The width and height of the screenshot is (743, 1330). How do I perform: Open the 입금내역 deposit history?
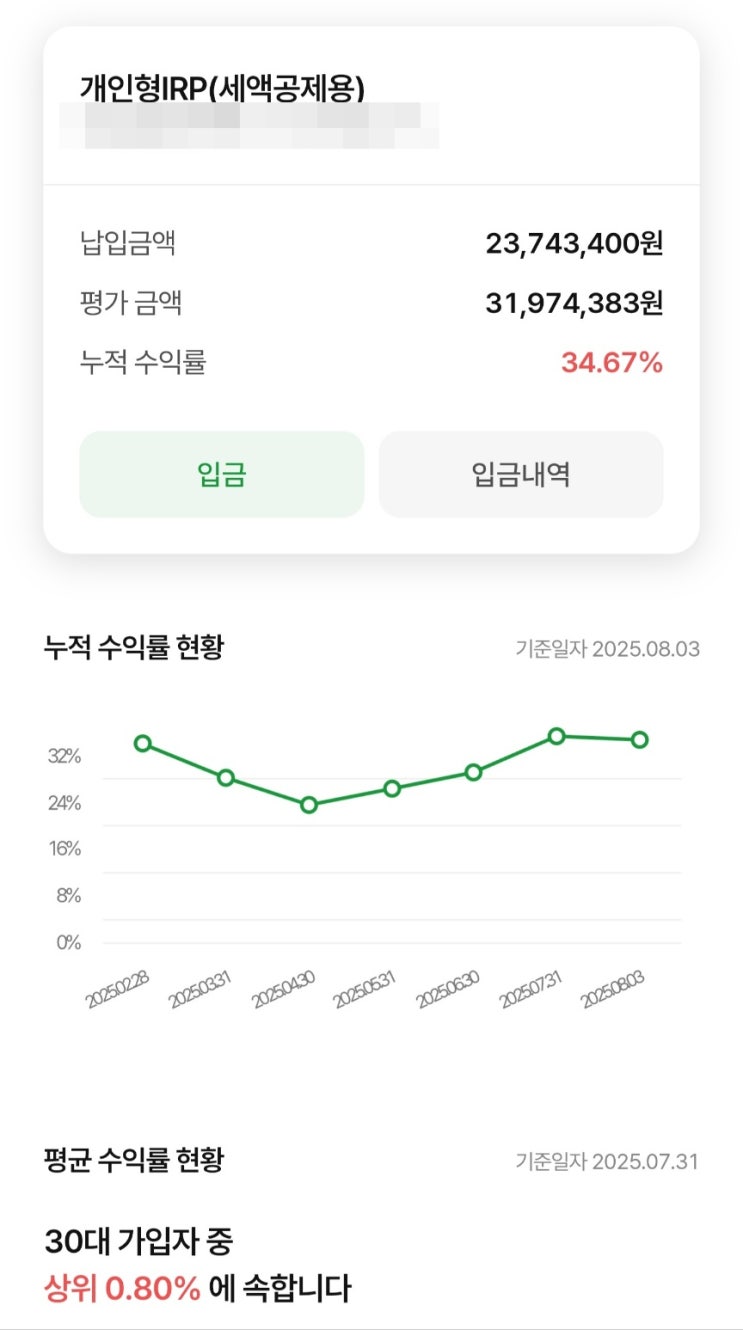(x=521, y=474)
